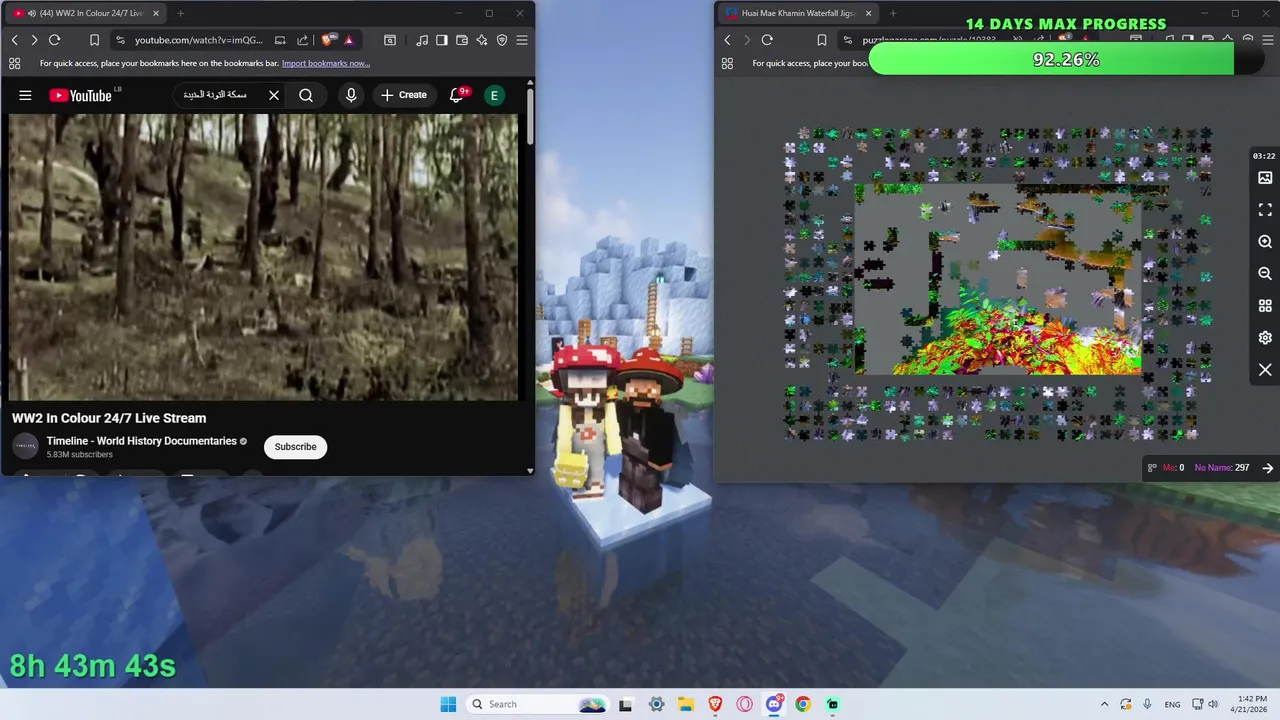
Task: Arrange puzzle pieces with grid icon
Action: point(1265,306)
